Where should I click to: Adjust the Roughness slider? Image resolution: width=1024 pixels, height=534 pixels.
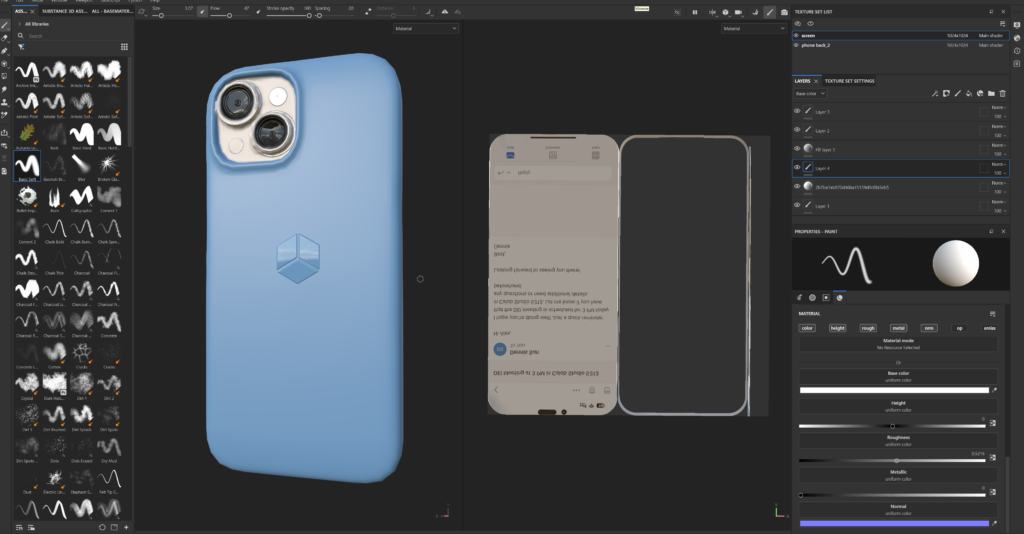pyautogui.click(x=892, y=460)
